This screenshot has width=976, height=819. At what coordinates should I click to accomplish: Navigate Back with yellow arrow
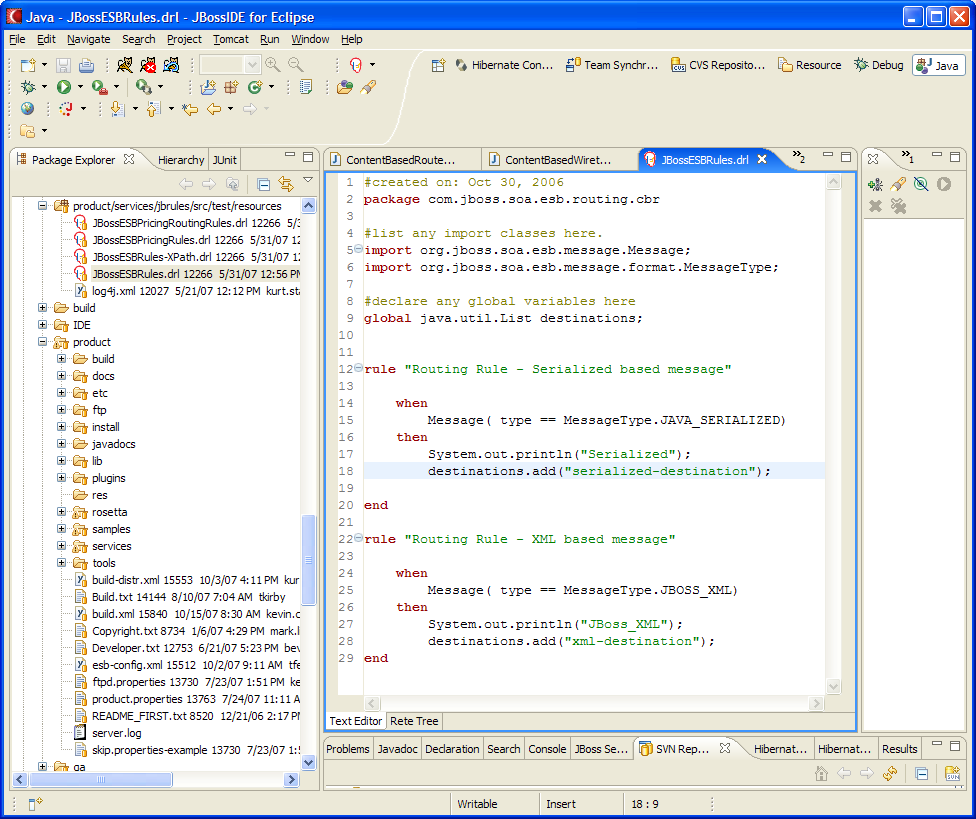[214, 110]
